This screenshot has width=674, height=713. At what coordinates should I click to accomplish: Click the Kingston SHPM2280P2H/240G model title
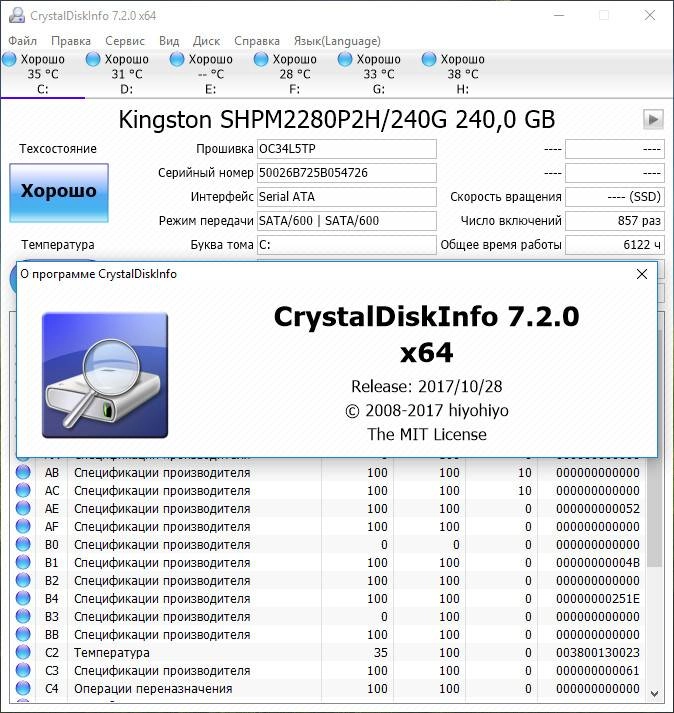pos(337,120)
